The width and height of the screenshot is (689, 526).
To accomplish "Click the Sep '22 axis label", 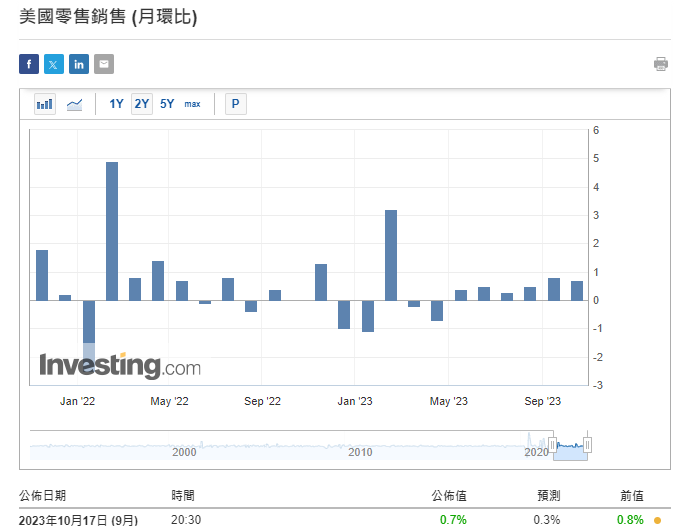I will tap(262, 401).
